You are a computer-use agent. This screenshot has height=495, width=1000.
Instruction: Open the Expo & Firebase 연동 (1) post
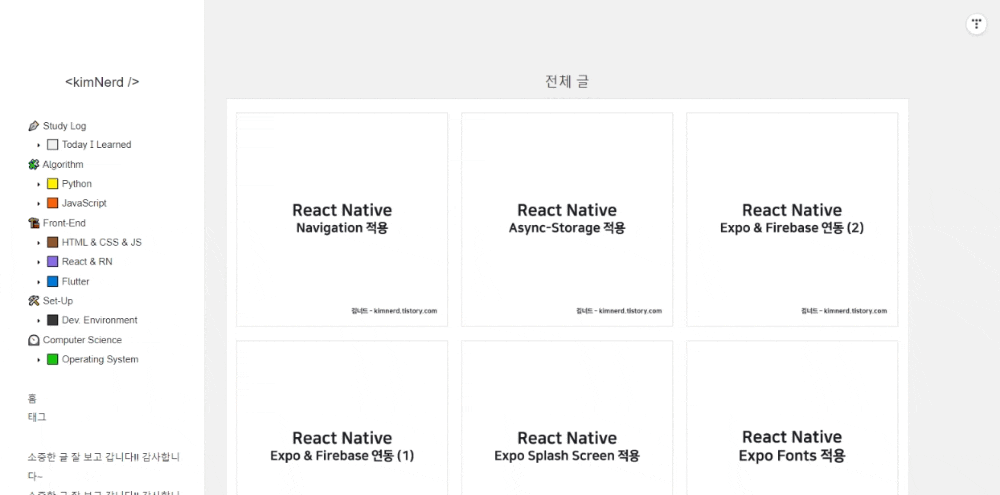click(342, 418)
